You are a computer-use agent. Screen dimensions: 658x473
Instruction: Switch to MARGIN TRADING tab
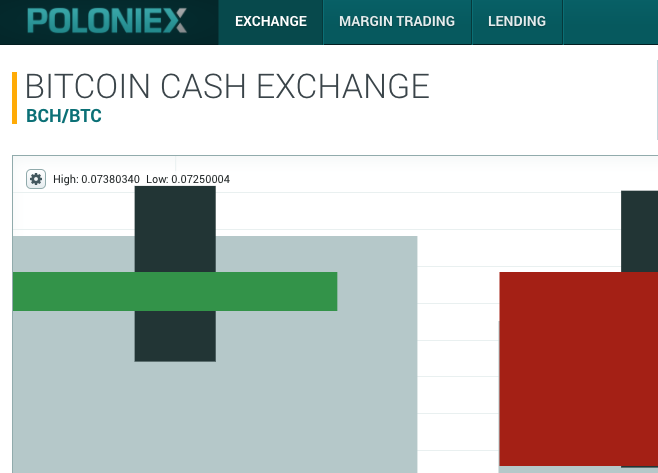(397, 21)
